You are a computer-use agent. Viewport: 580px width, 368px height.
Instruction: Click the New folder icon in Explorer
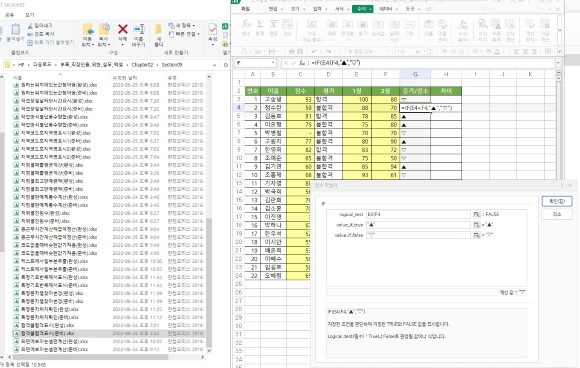(158, 29)
